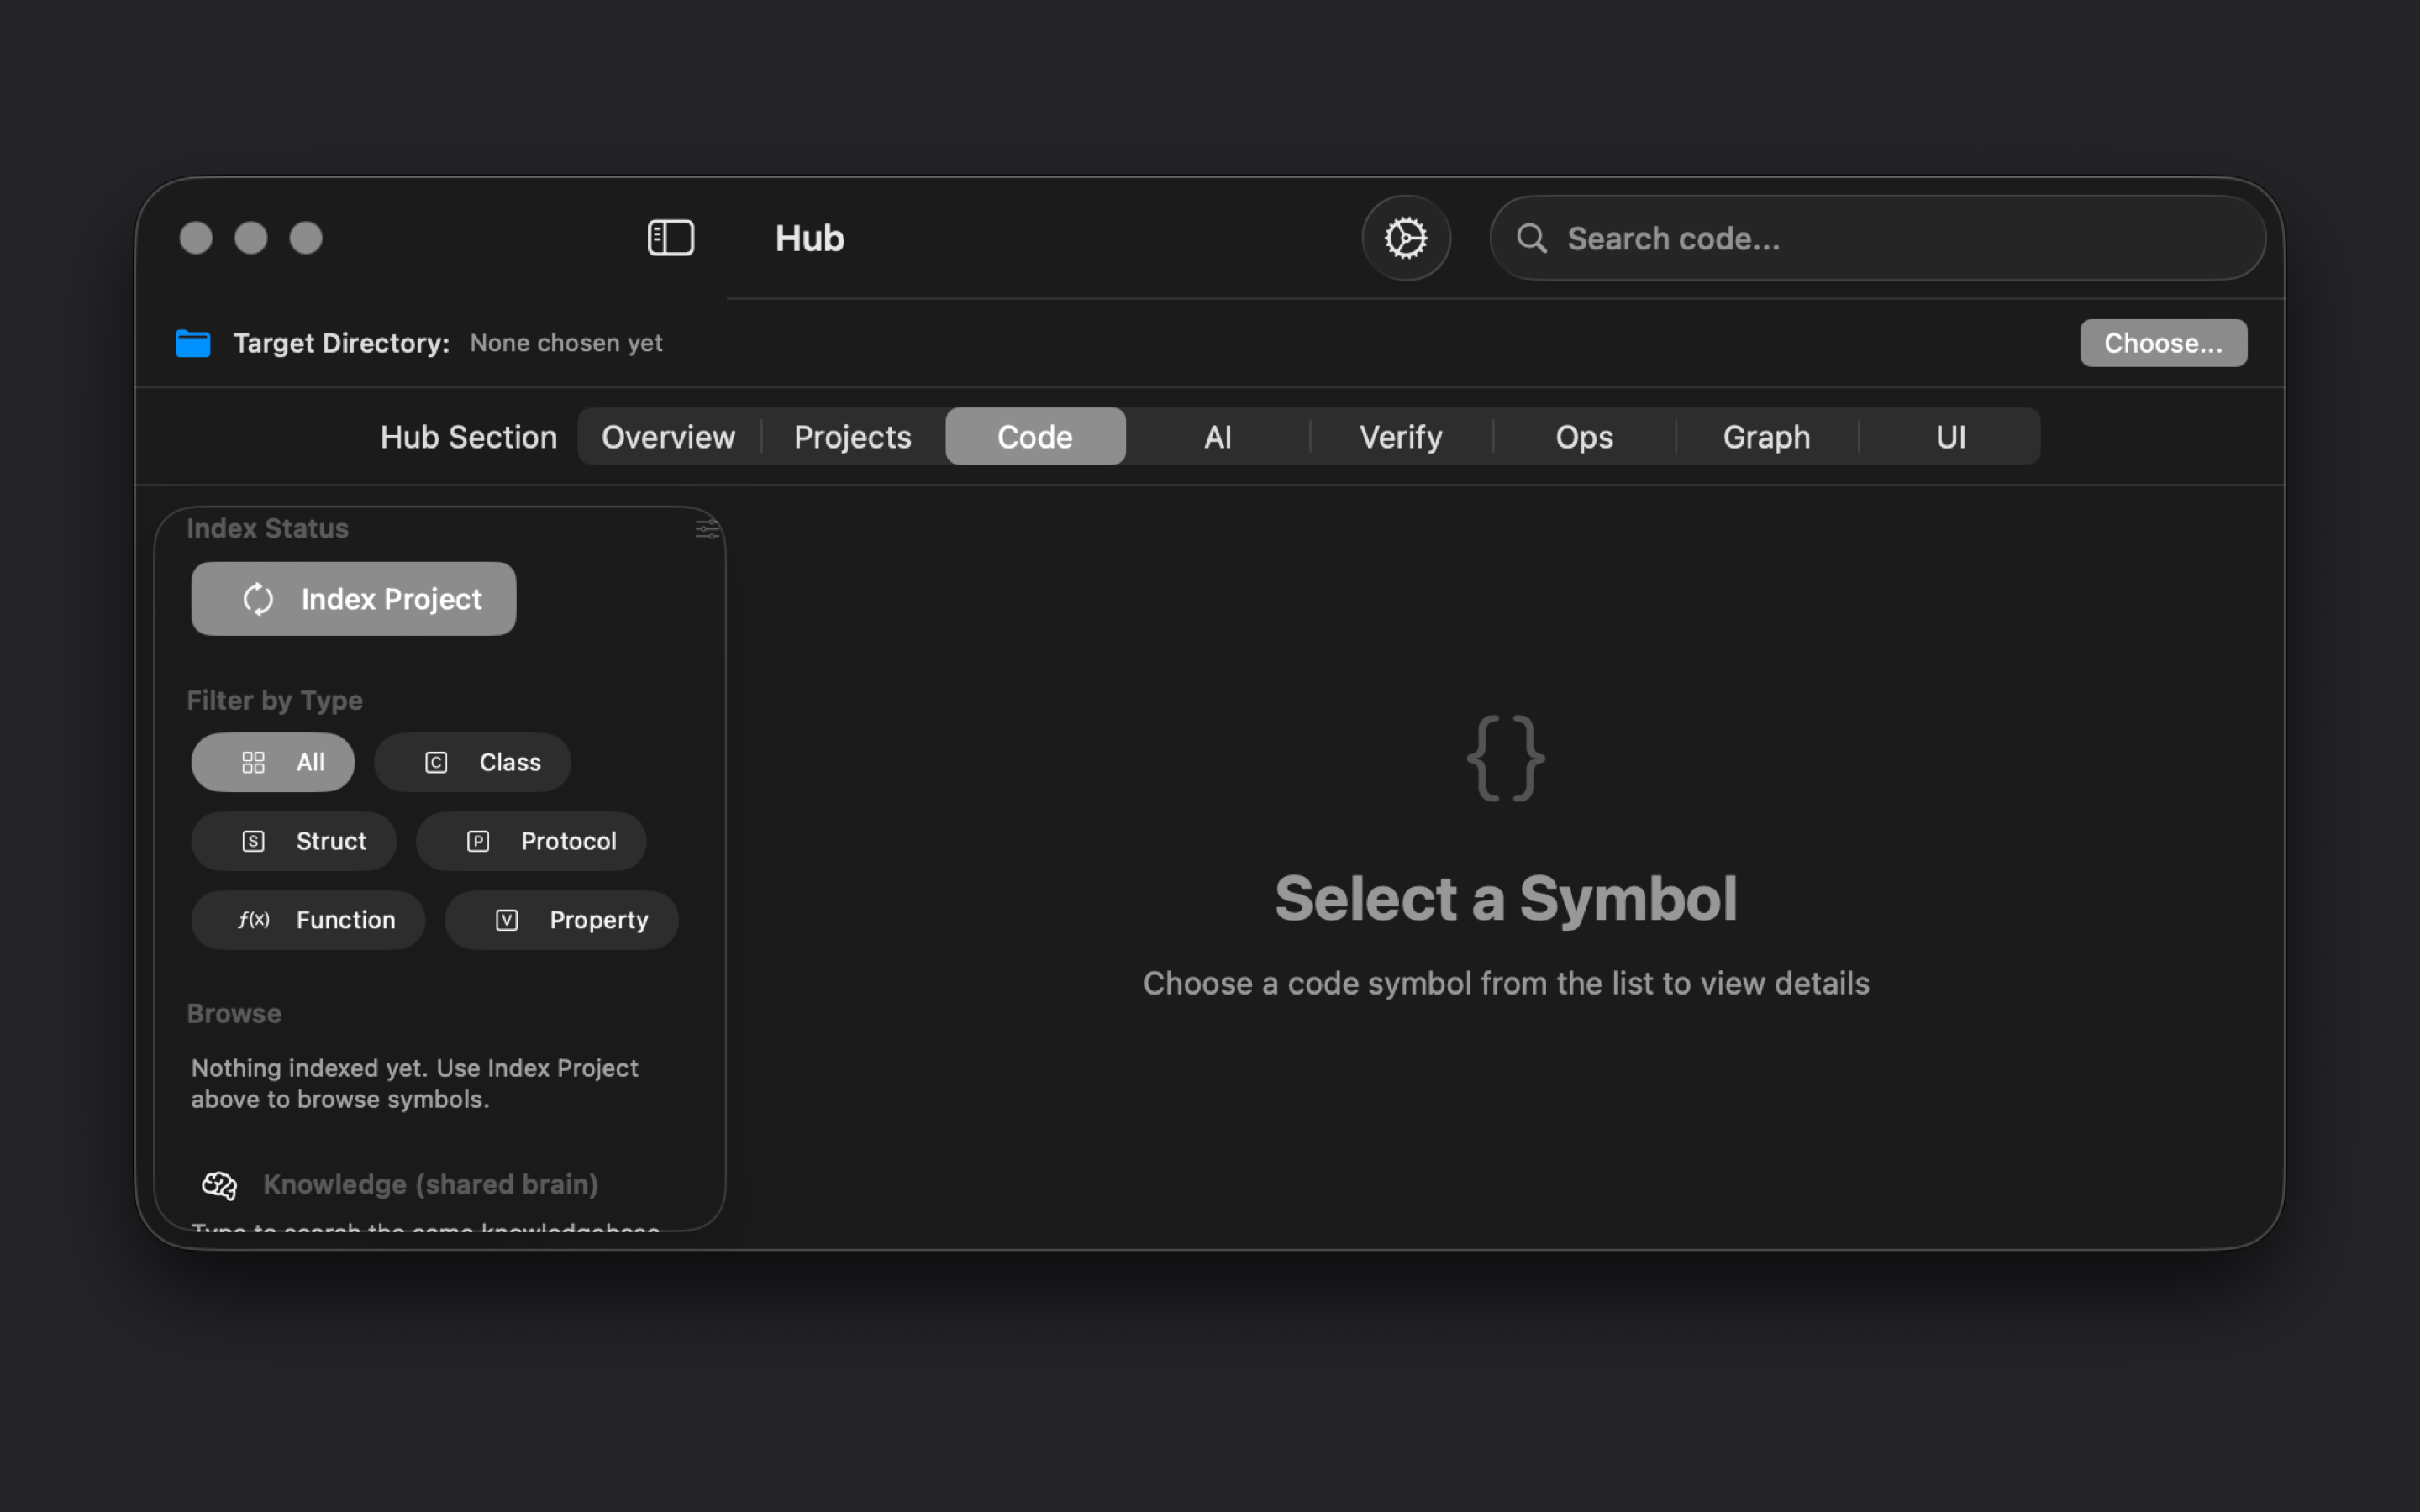The width and height of the screenshot is (2420, 1512).
Task: Click the Select a Symbol heading
Action: [x=1506, y=898]
